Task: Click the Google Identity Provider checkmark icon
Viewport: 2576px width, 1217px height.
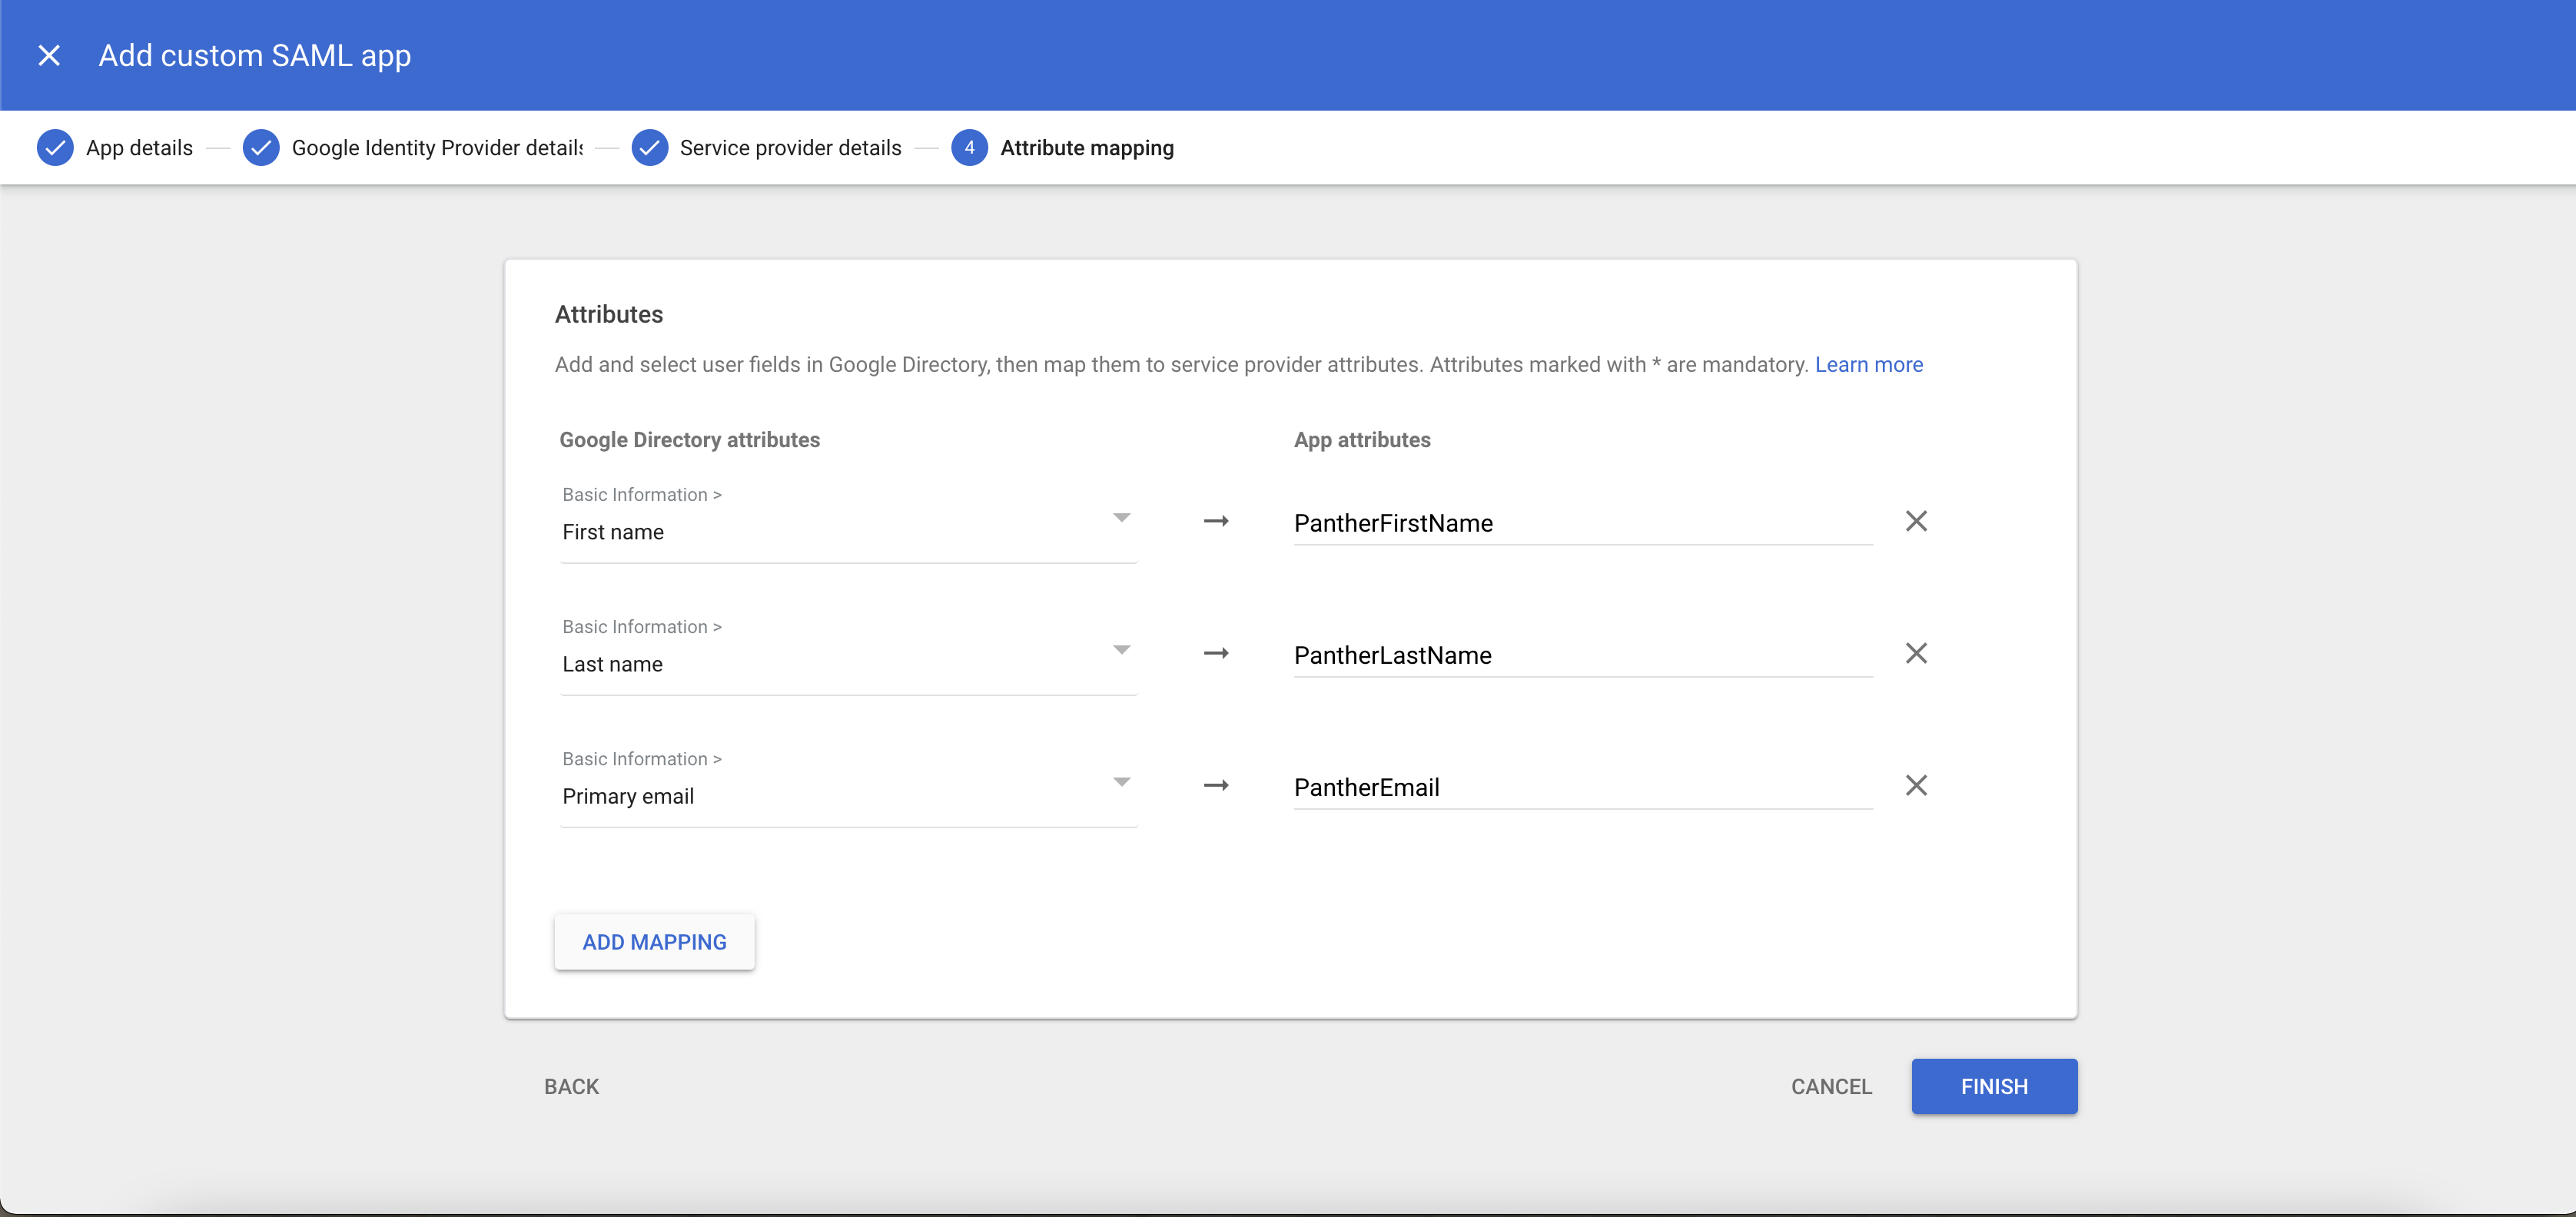Action: click(261, 148)
